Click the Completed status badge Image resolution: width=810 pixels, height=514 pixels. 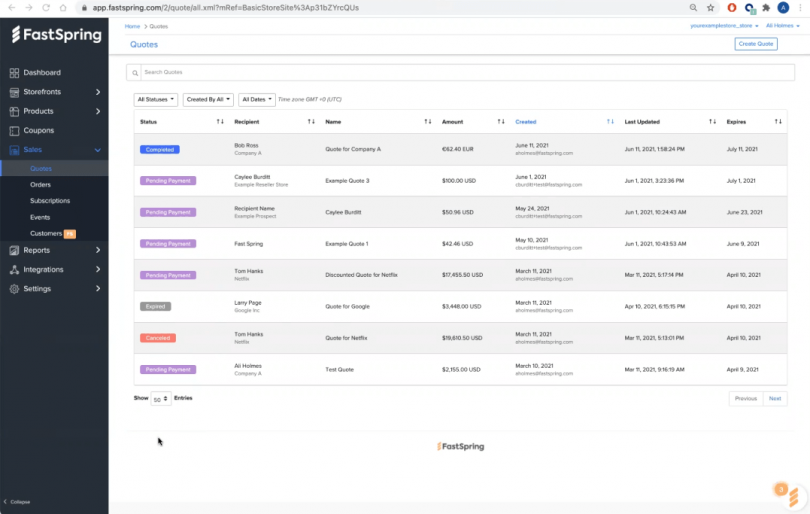[160, 150]
